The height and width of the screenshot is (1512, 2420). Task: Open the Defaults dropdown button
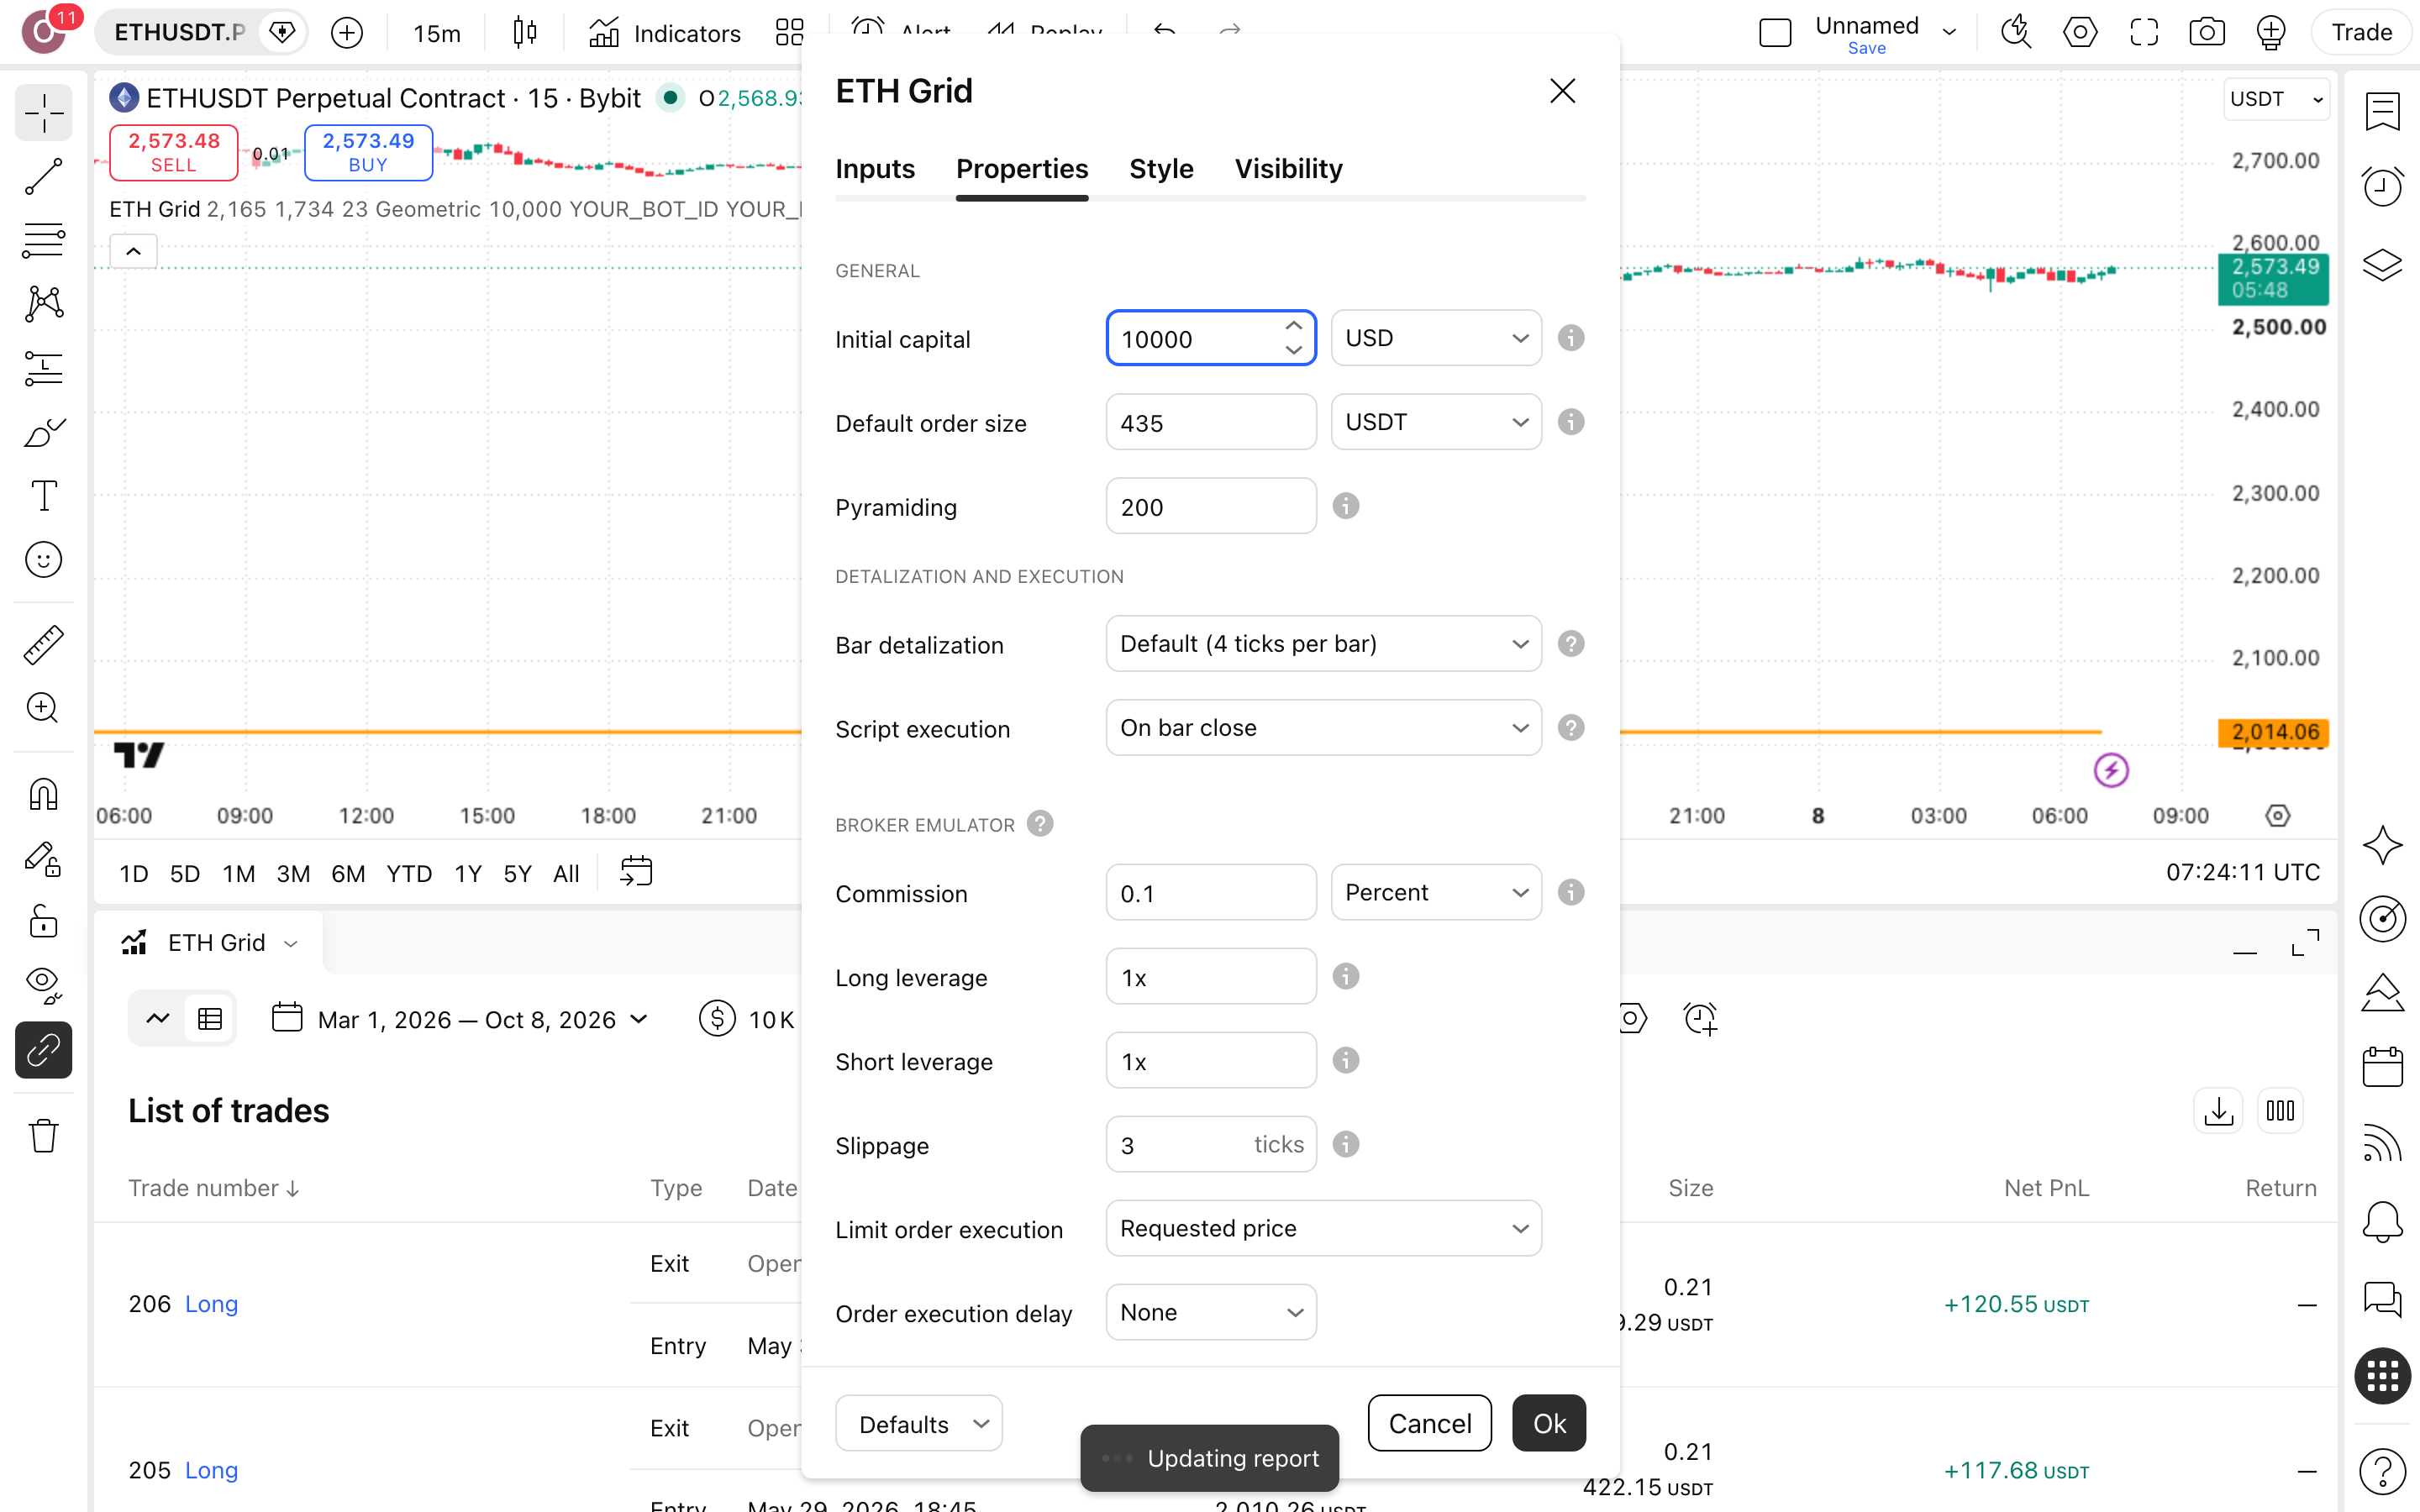(918, 1424)
